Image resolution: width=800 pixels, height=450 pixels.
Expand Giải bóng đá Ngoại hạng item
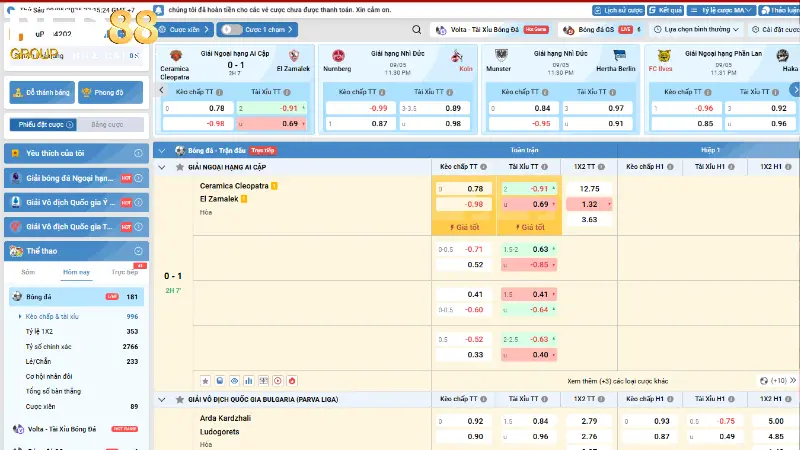pos(138,178)
